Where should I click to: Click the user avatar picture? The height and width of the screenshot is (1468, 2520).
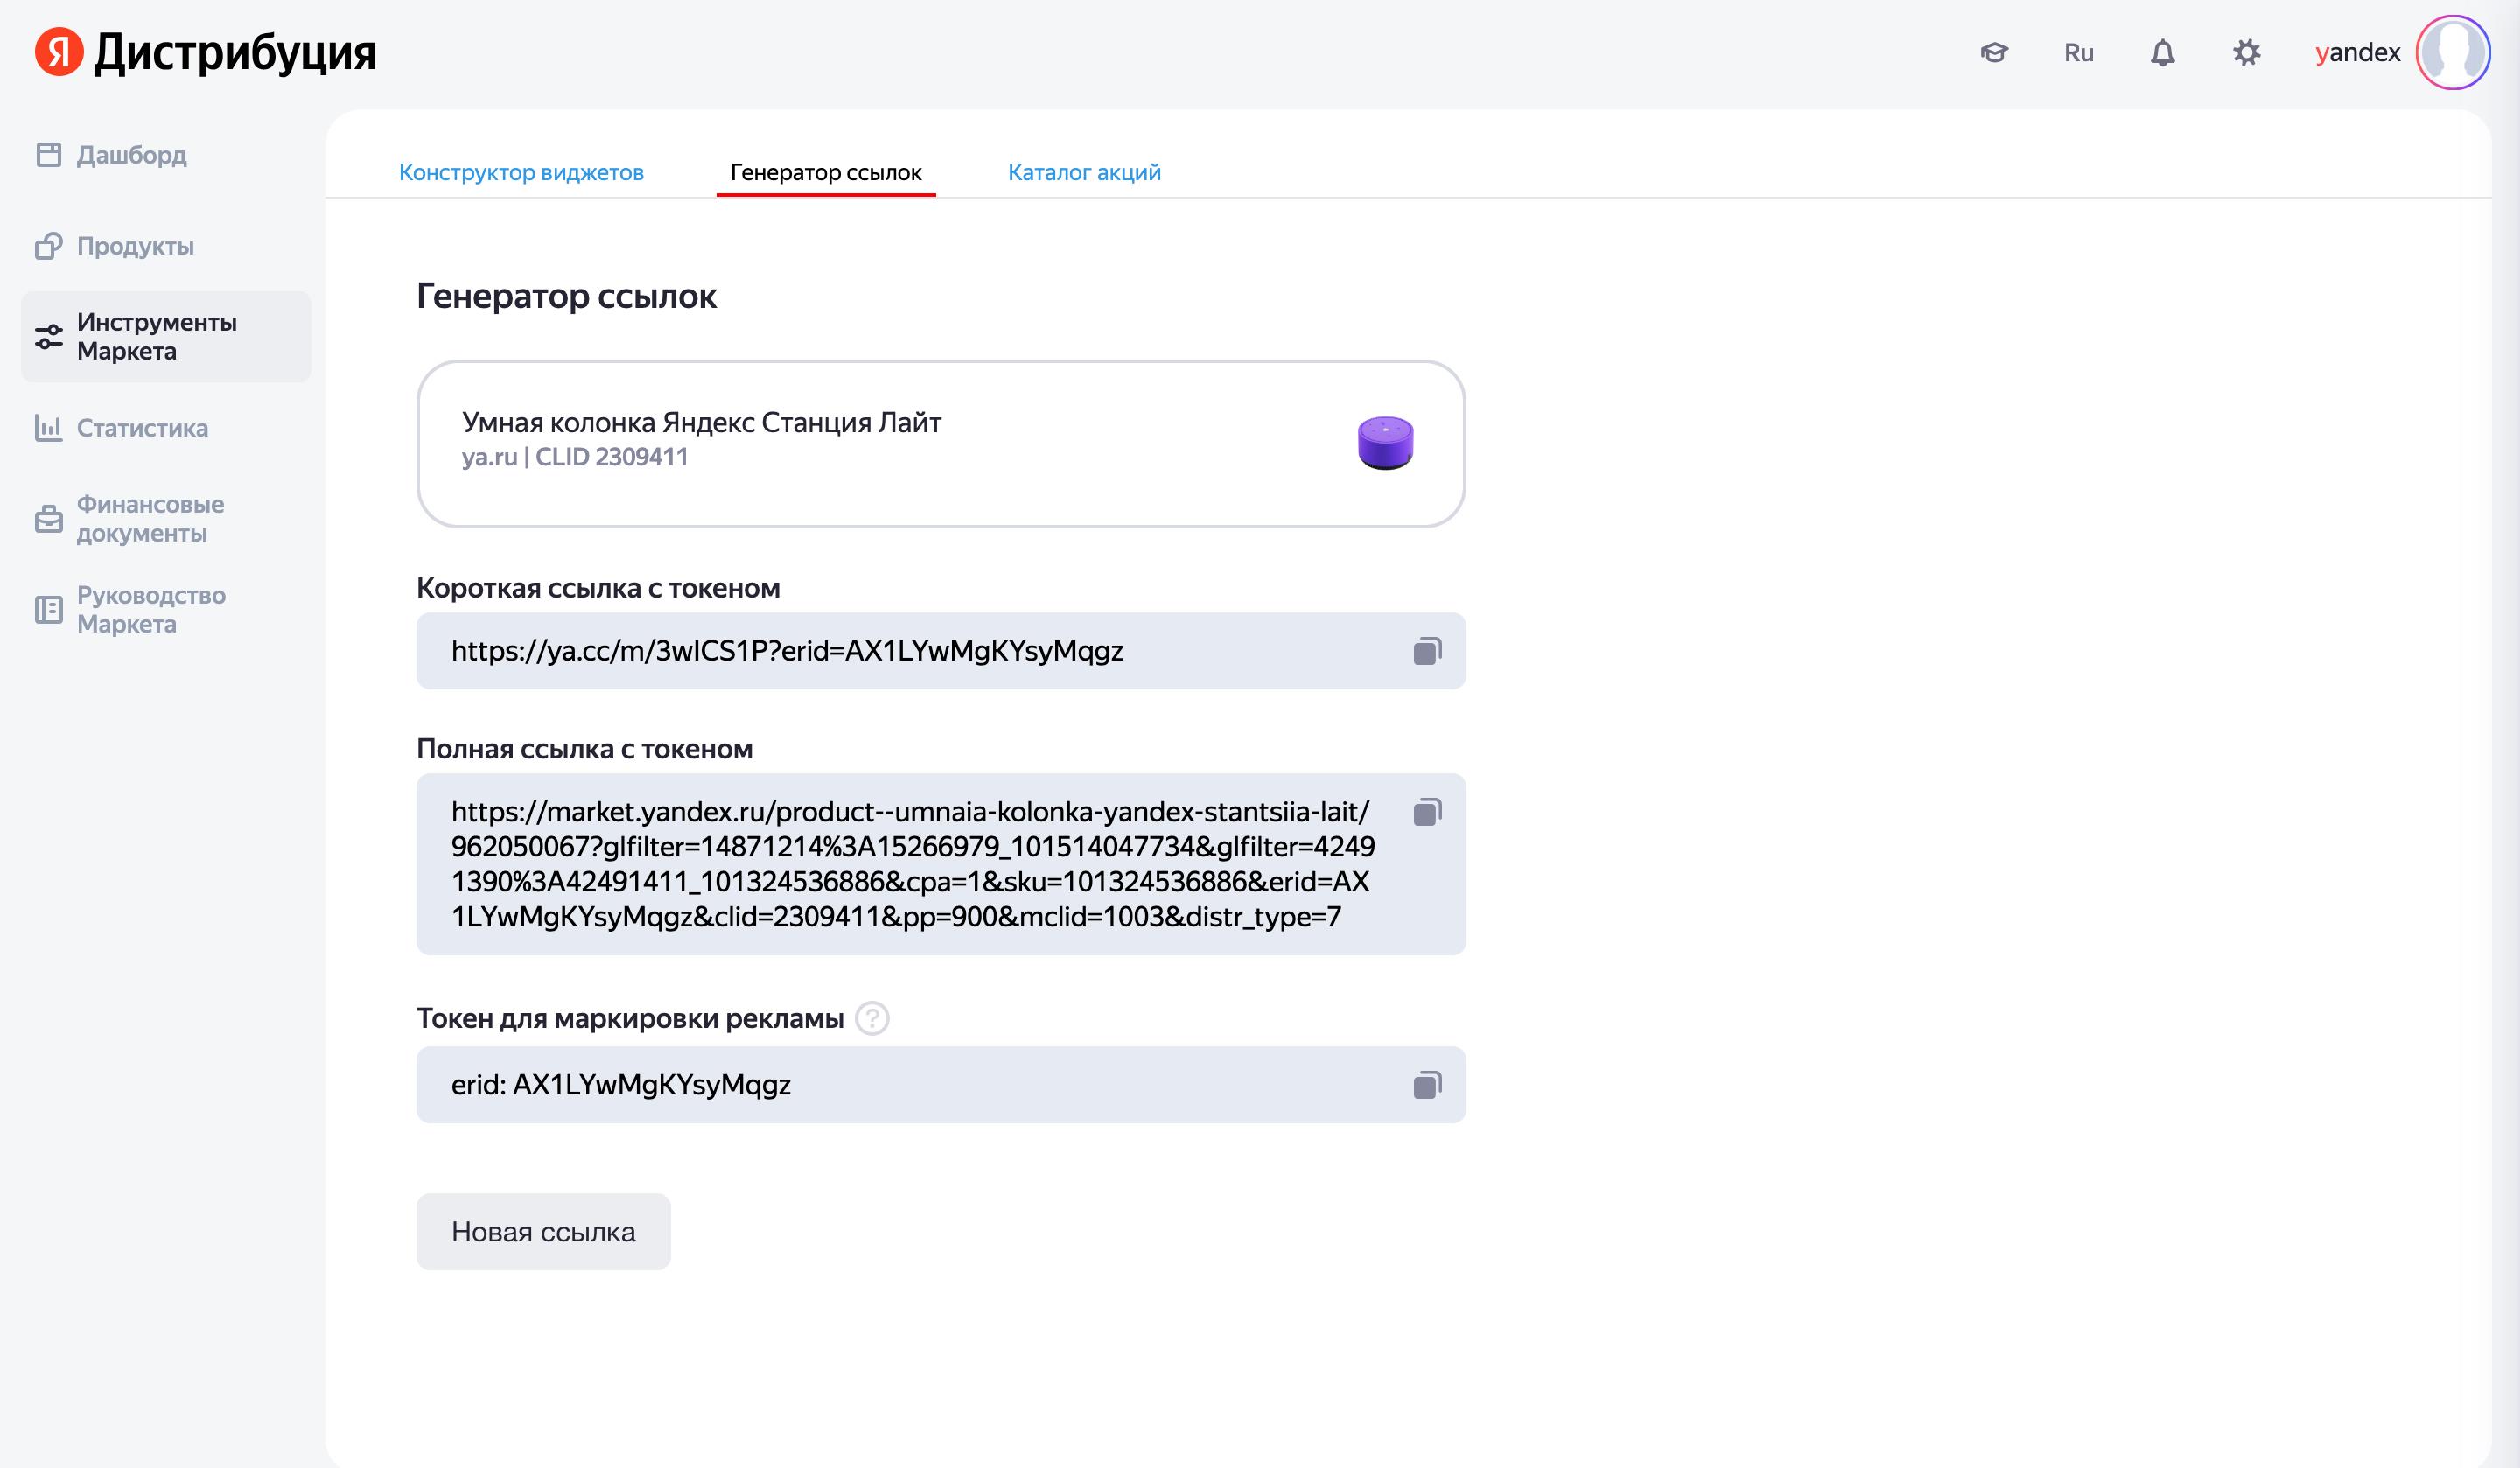click(x=2453, y=52)
